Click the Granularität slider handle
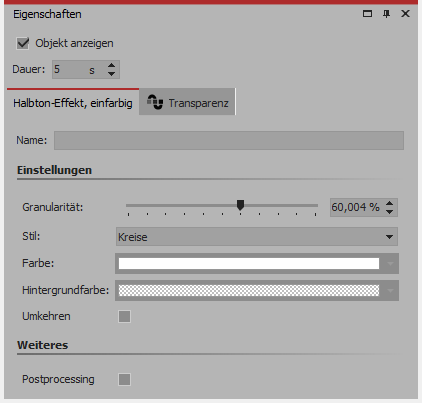Viewport: 422px width, 403px height. pos(240,205)
